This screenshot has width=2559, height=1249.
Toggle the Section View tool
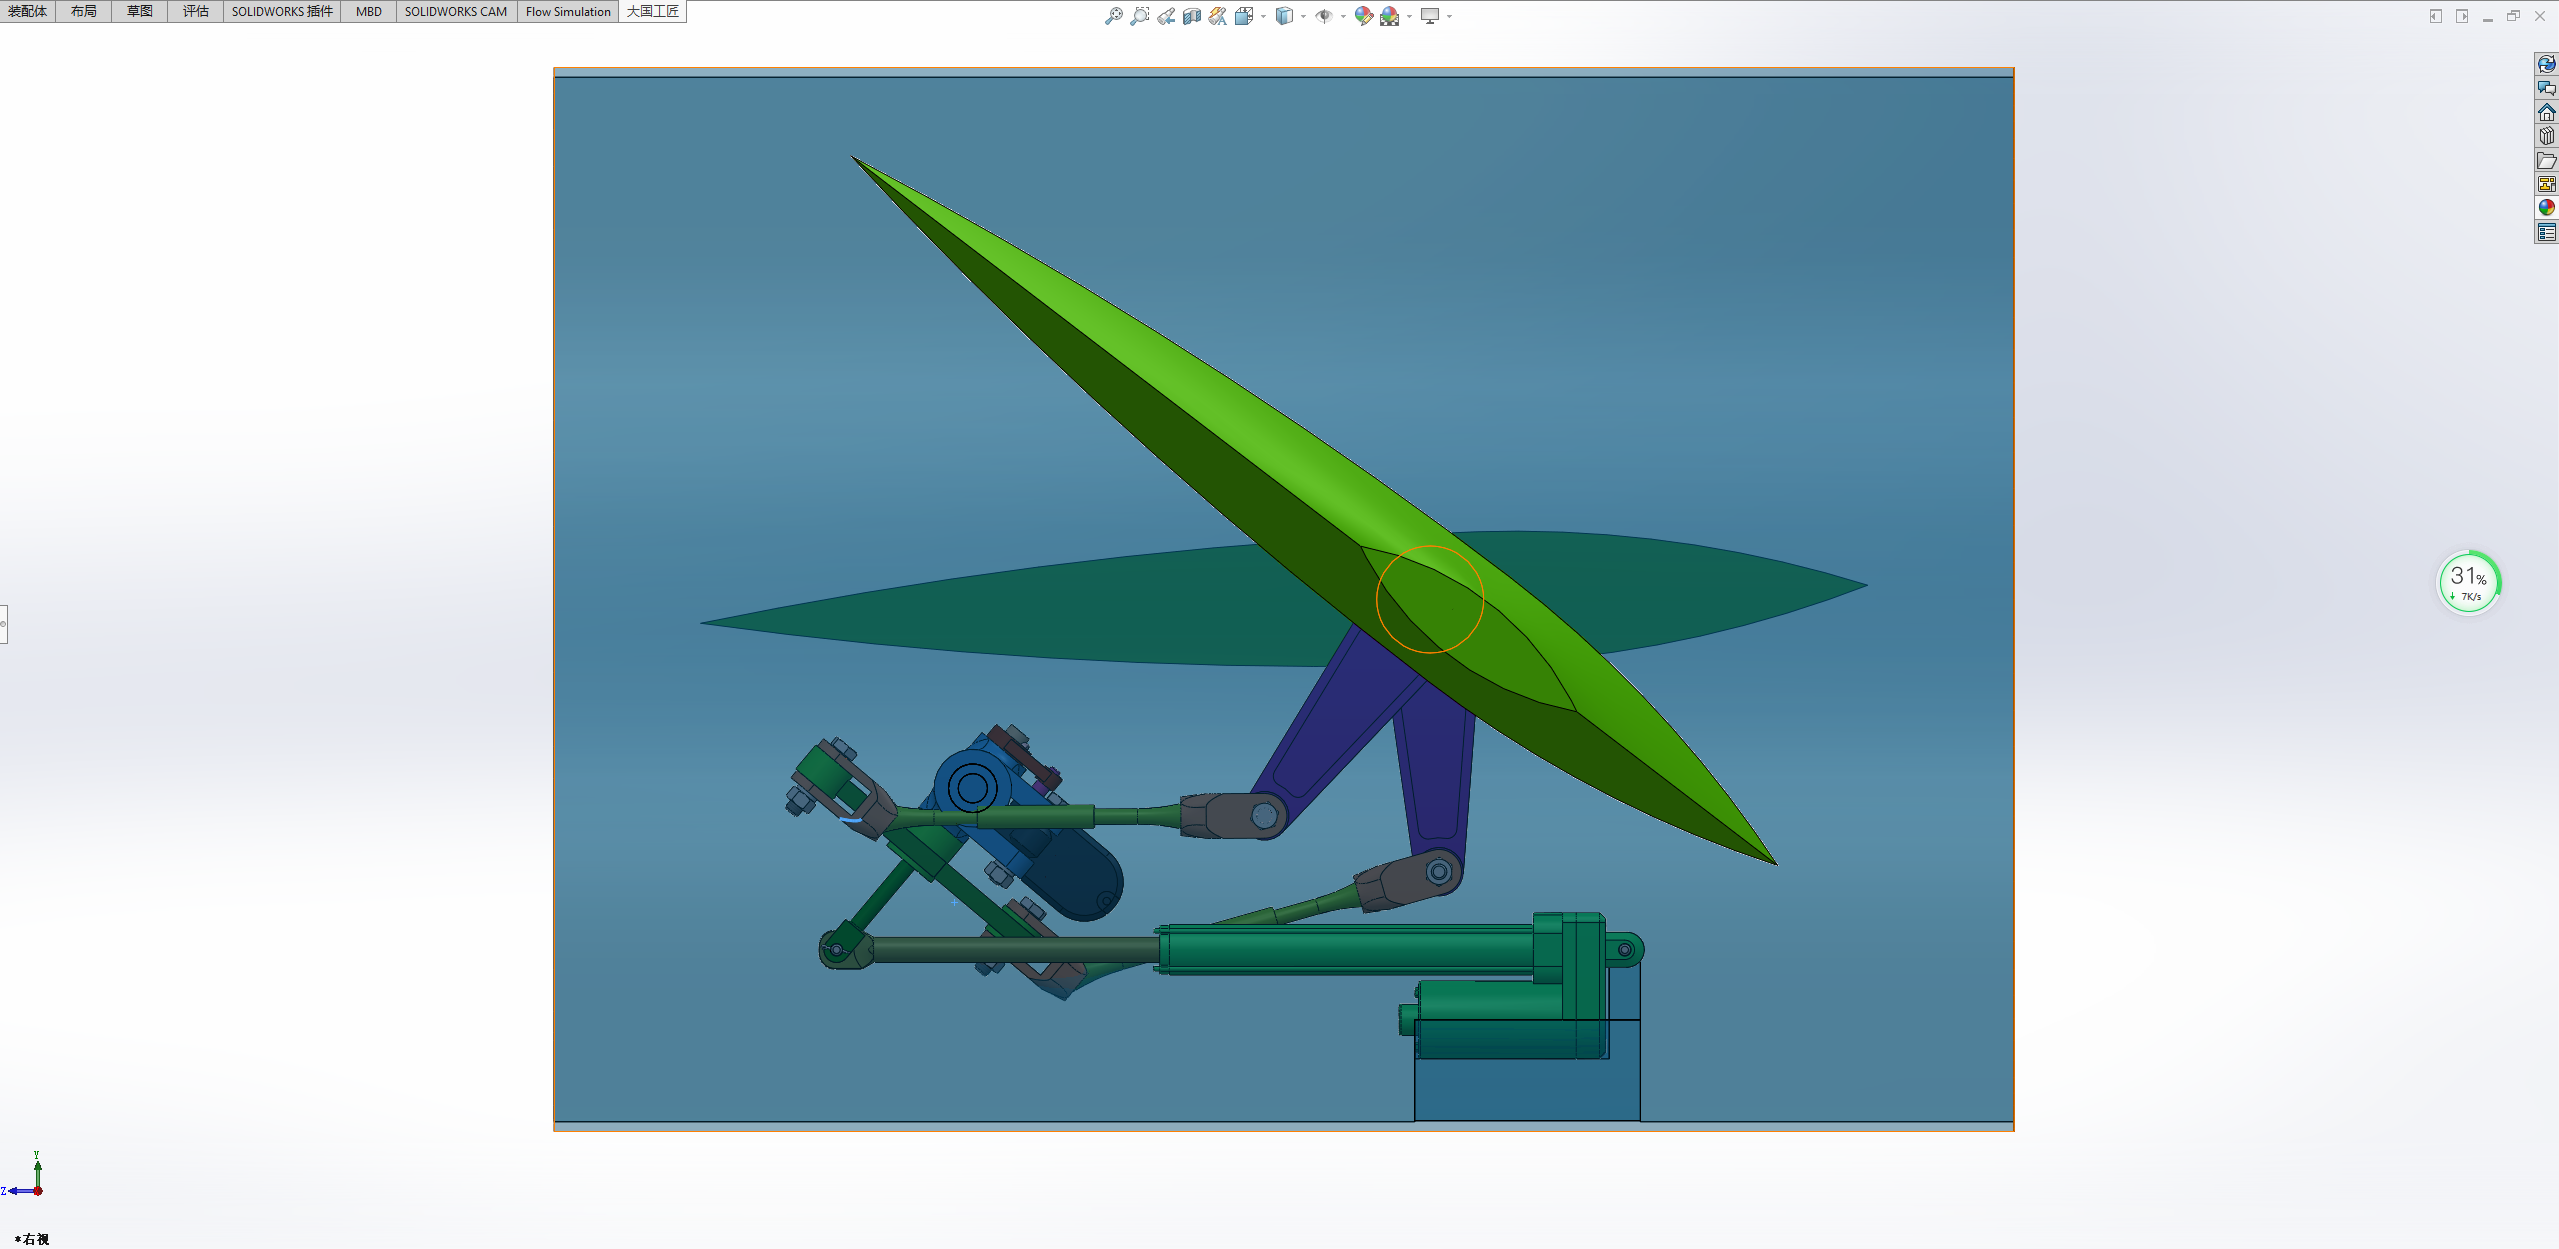point(1191,16)
